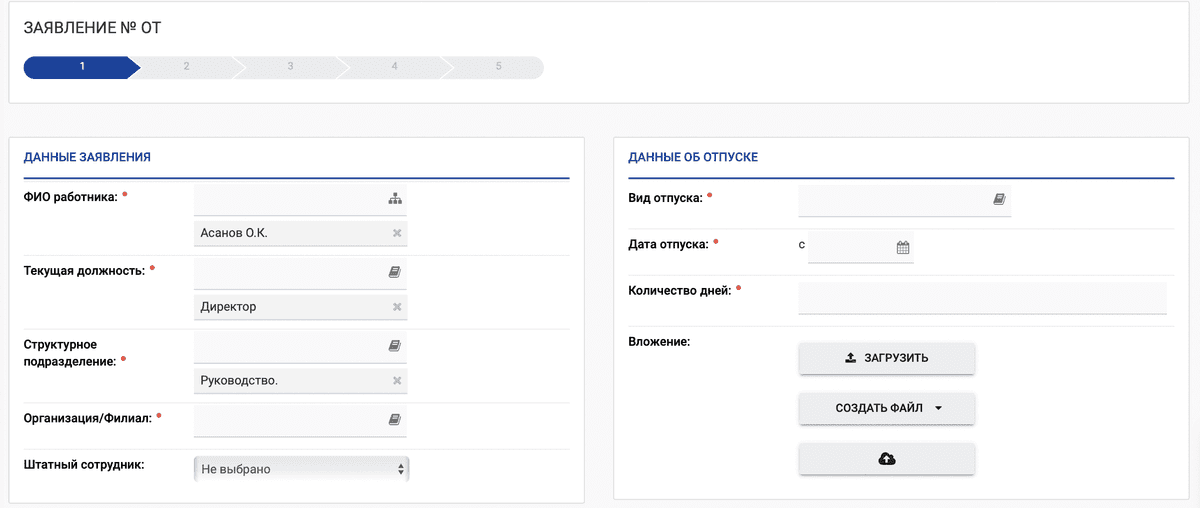Click book icon in Организация/Филиал field
The height and width of the screenshot is (508, 1200).
click(394, 419)
